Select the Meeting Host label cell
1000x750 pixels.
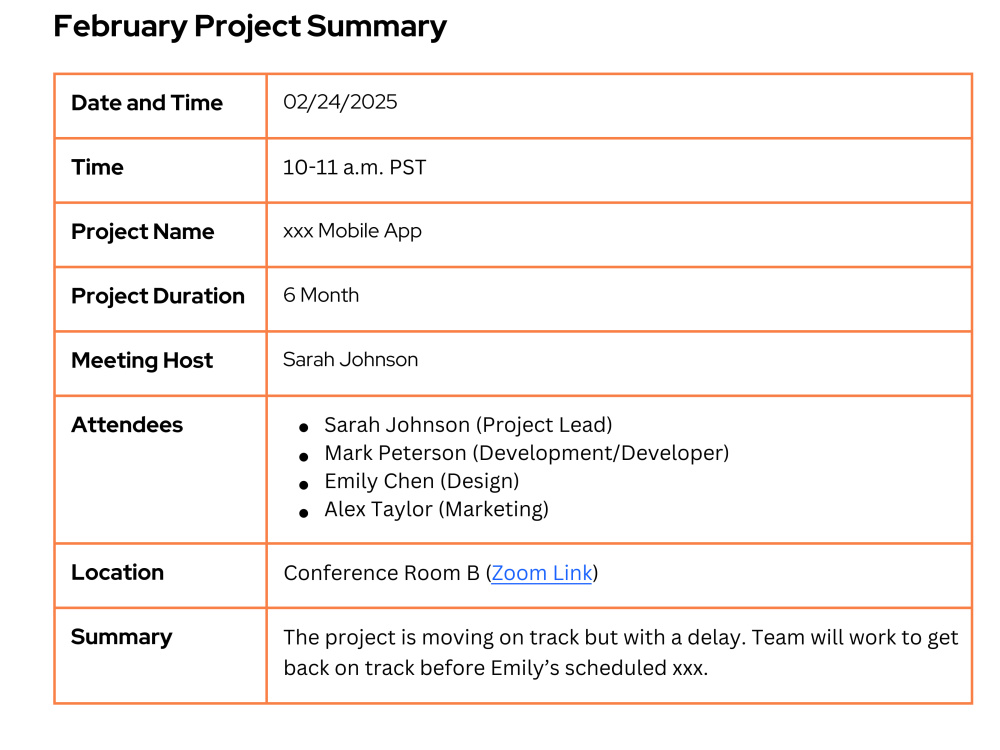click(x=161, y=364)
